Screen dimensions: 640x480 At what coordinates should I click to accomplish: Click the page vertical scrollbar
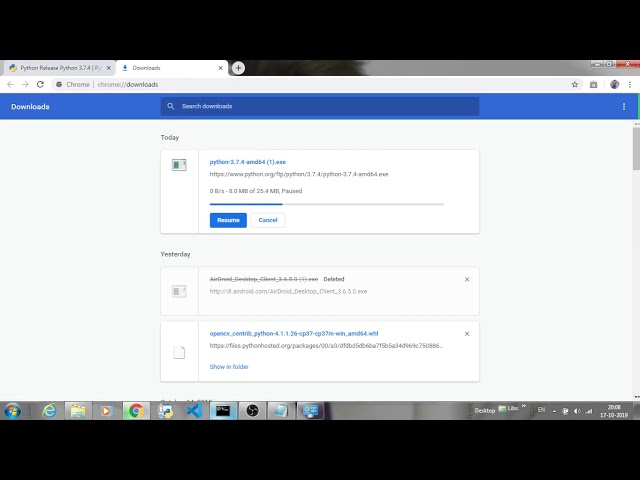point(636,149)
